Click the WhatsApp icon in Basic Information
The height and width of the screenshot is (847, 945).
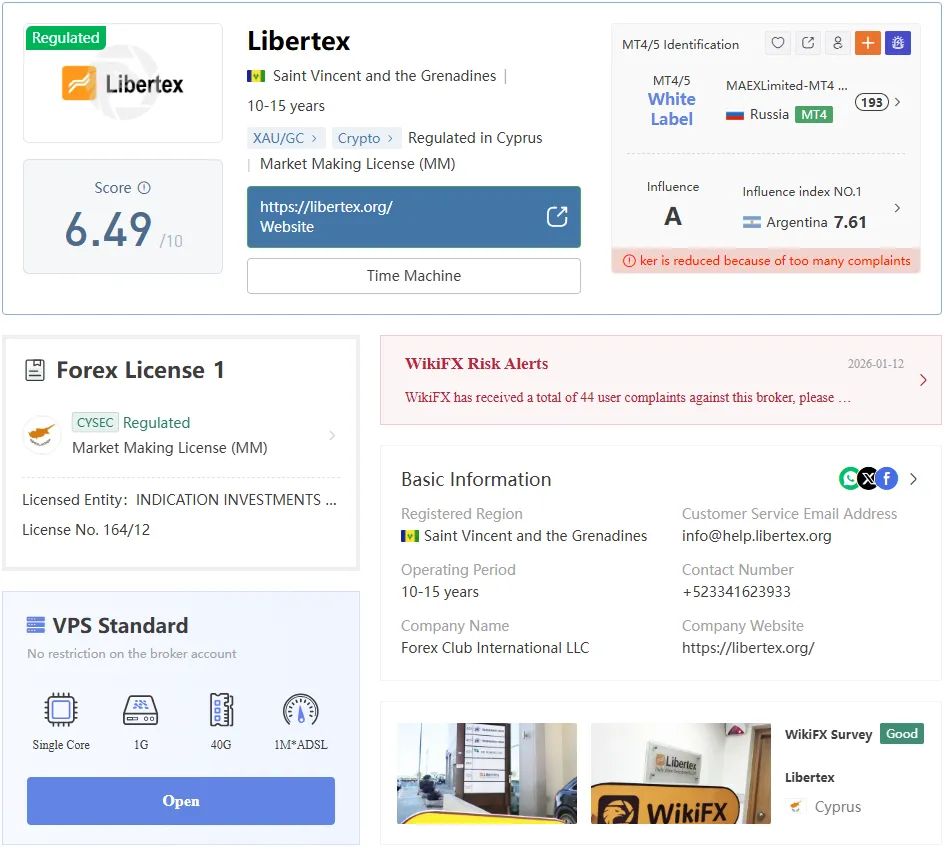(850, 479)
